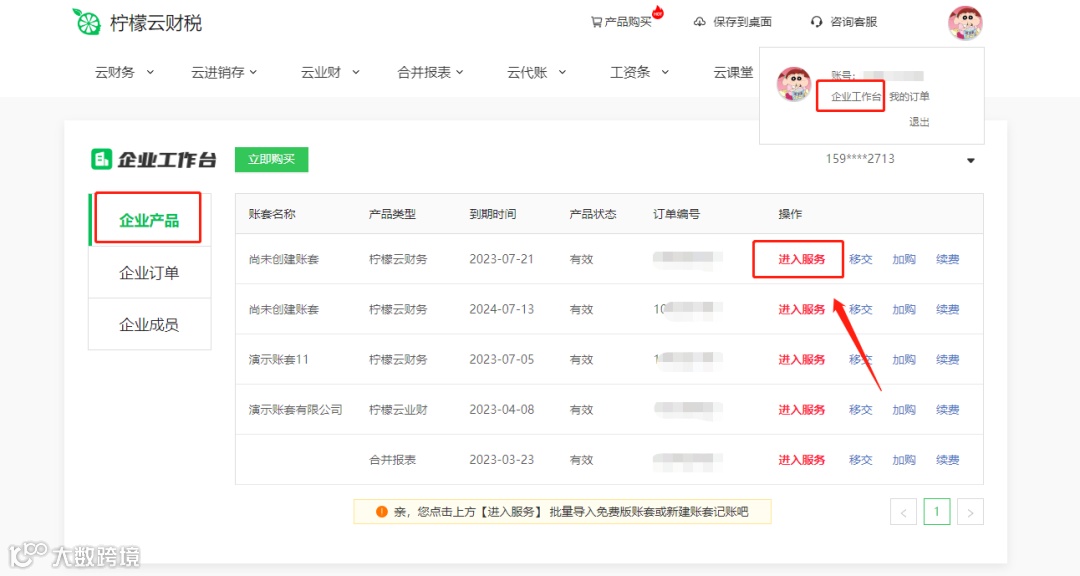Click 保存到桌面 in header

tap(742, 22)
